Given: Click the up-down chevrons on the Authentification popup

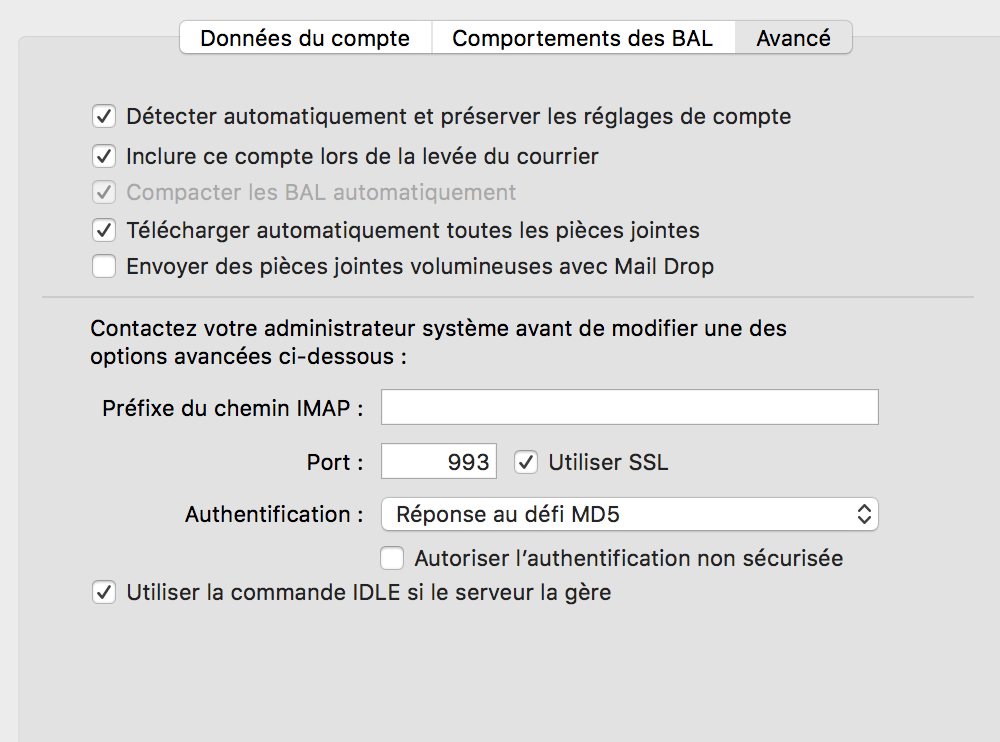Looking at the screenshot, I should [x=864, y=515].
